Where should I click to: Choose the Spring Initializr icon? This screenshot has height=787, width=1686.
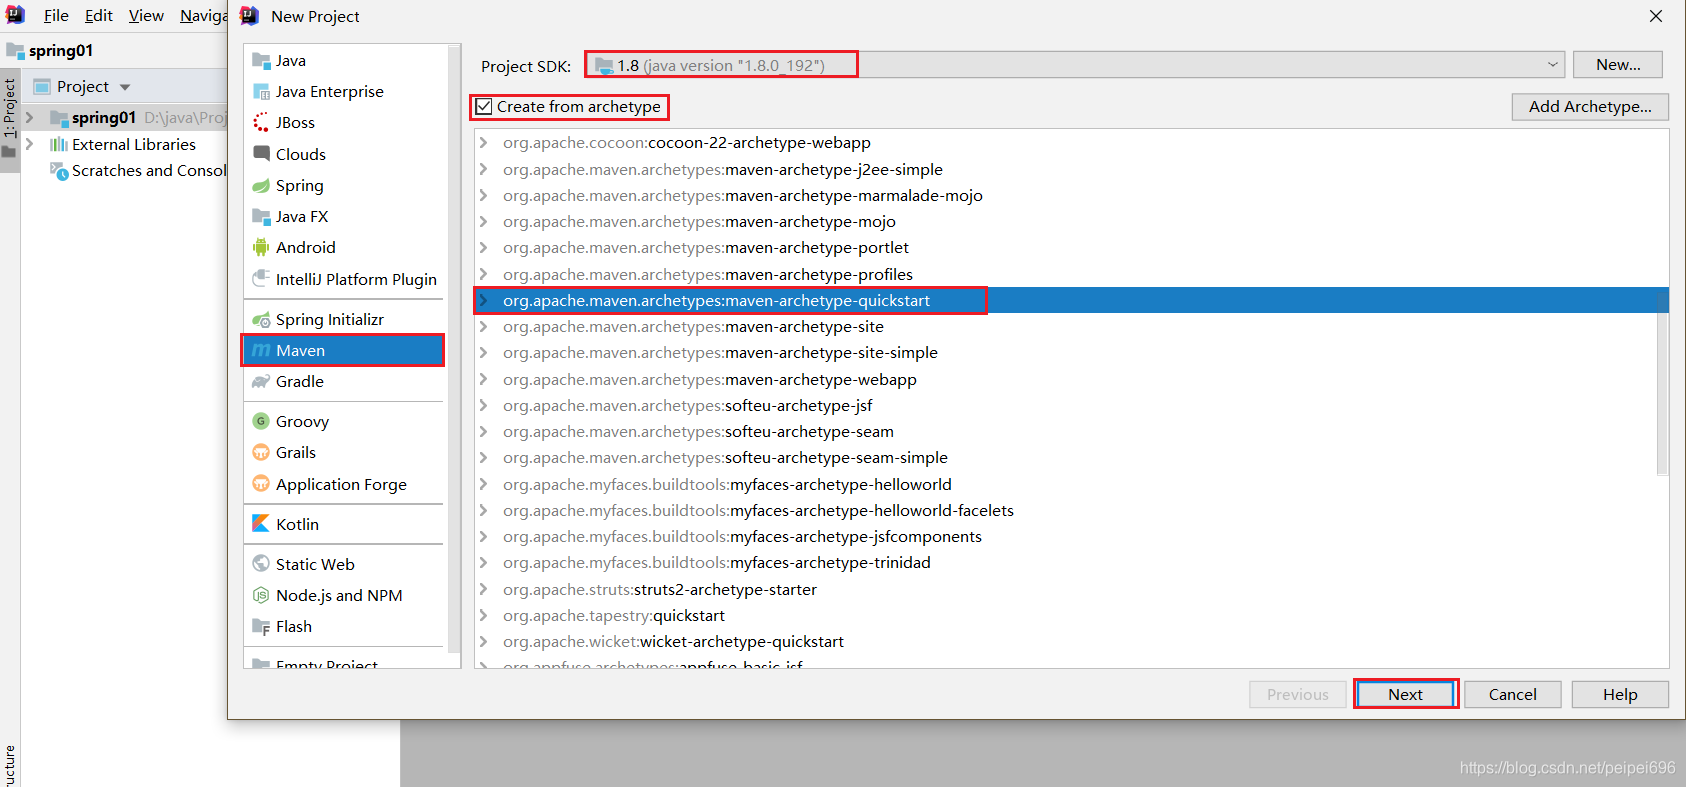(261, 319)
